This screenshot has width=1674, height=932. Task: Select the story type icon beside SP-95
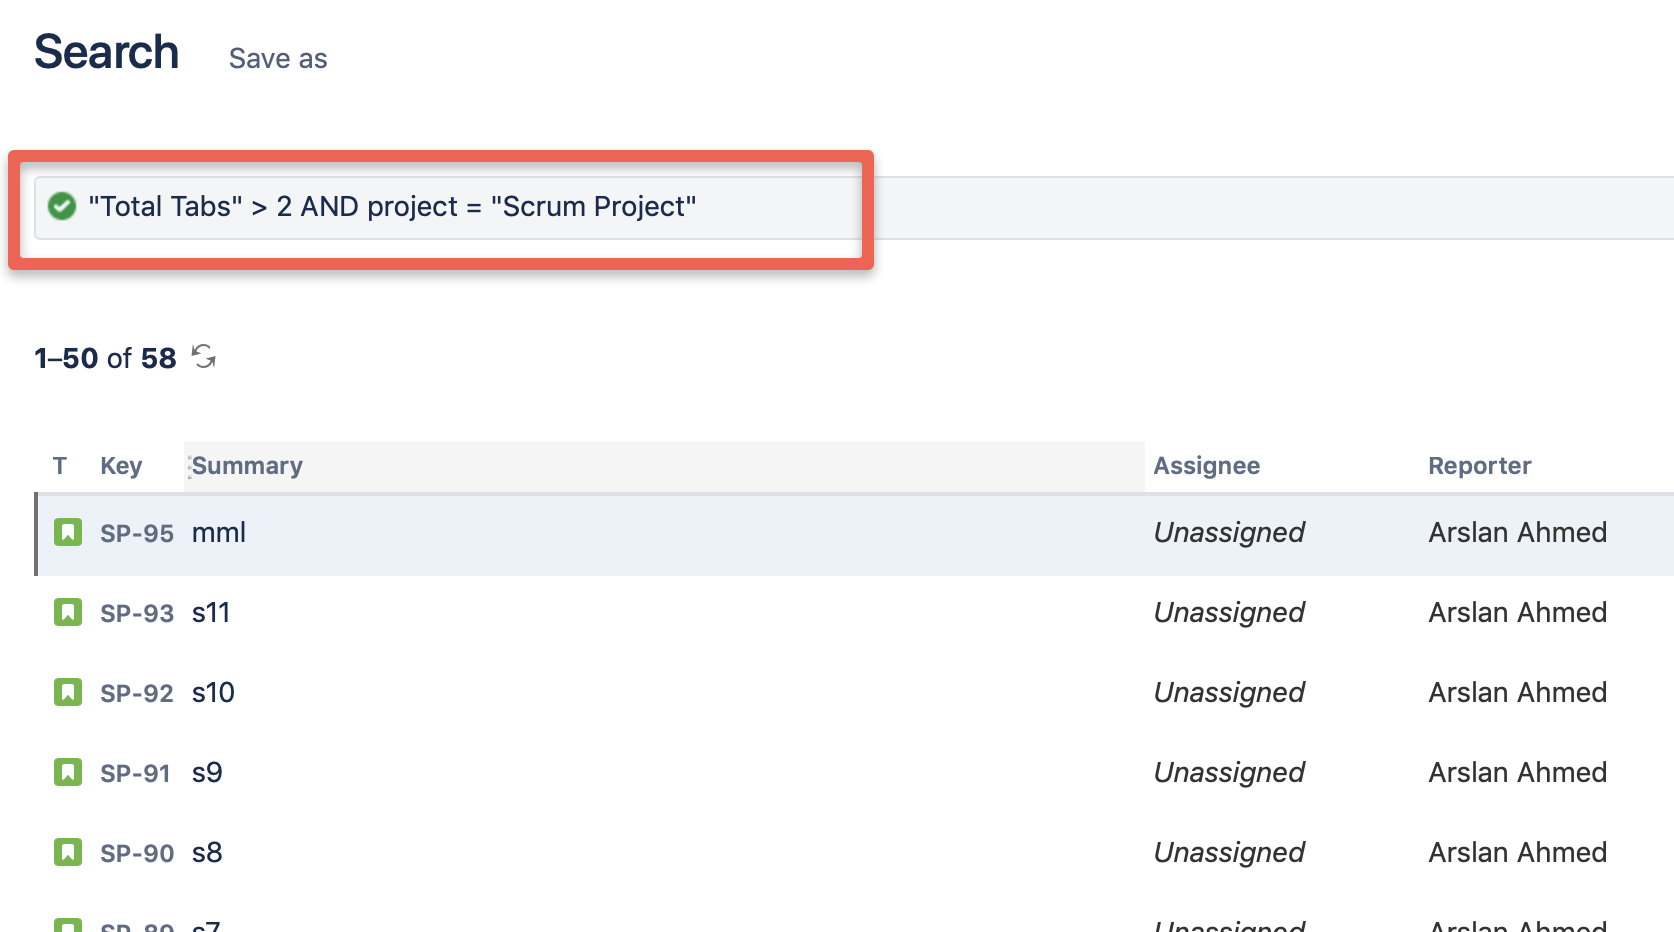point(66,532)
